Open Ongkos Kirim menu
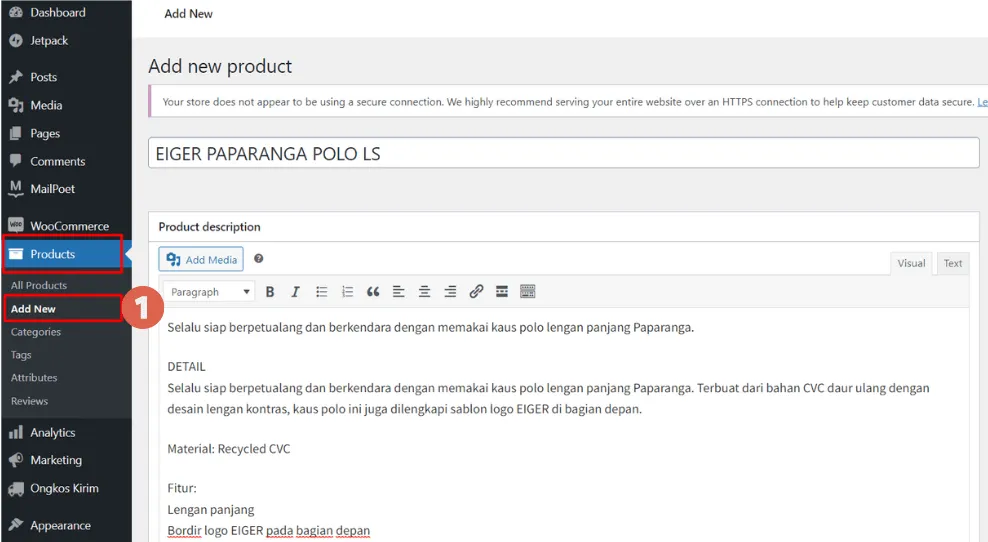Screen dimensions: 988x542 point(64,488)
